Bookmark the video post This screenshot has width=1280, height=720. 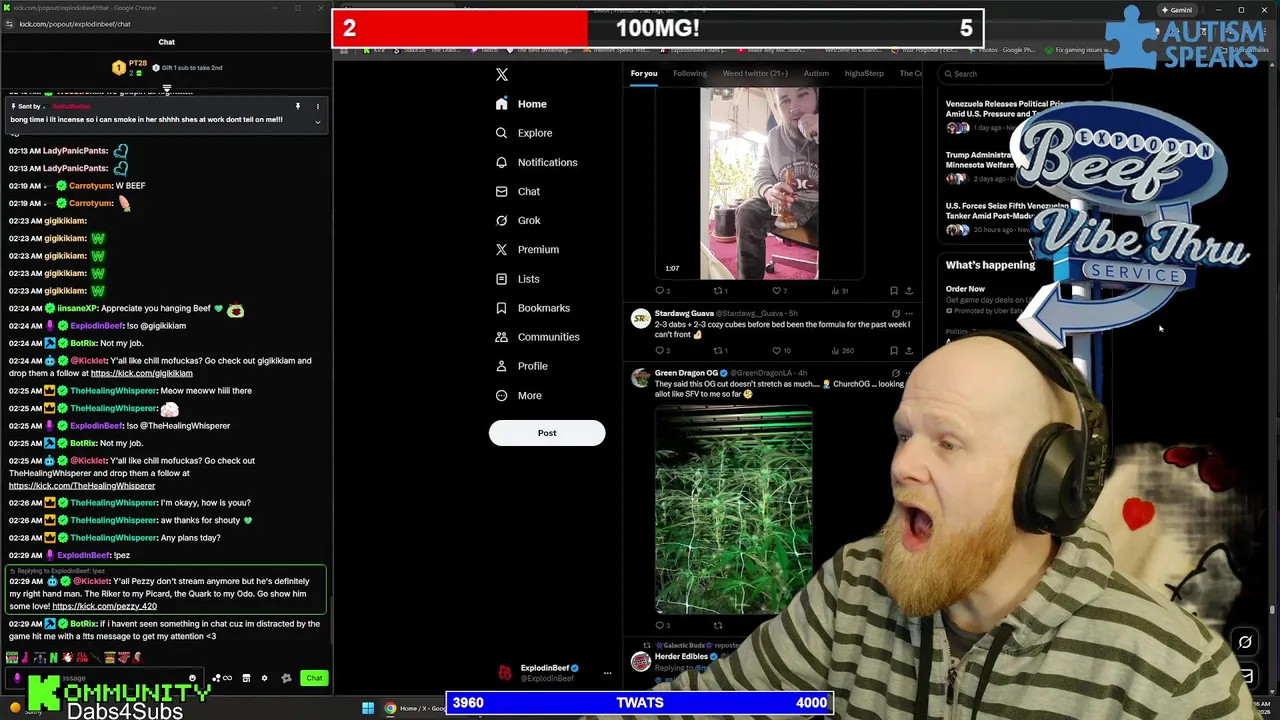(x=894, y=291)
